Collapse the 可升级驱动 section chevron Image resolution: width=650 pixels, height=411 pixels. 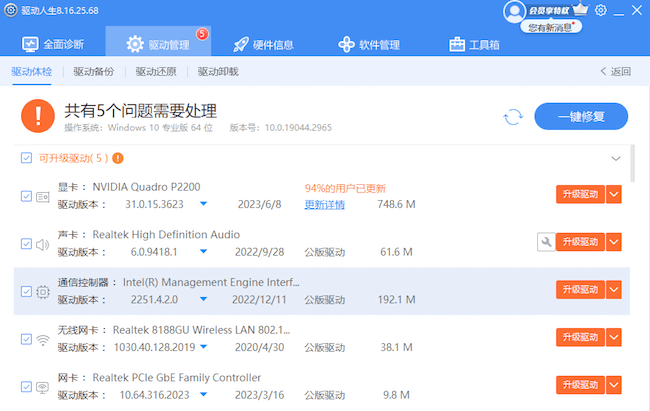[x=616, y=158]
